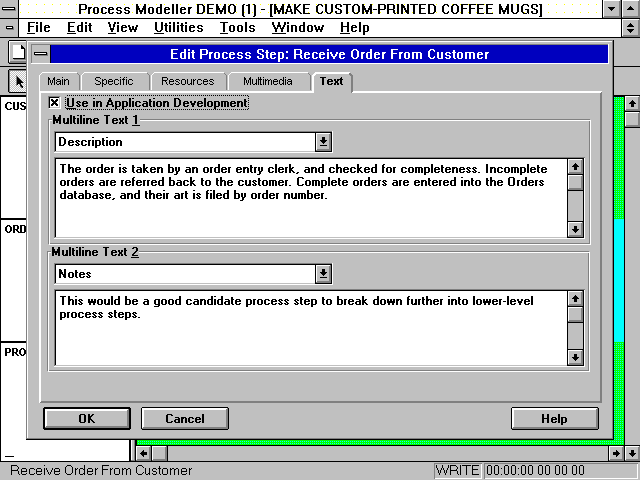Switch to the Resources tab
640x480 pixels.
click(187, 81)
